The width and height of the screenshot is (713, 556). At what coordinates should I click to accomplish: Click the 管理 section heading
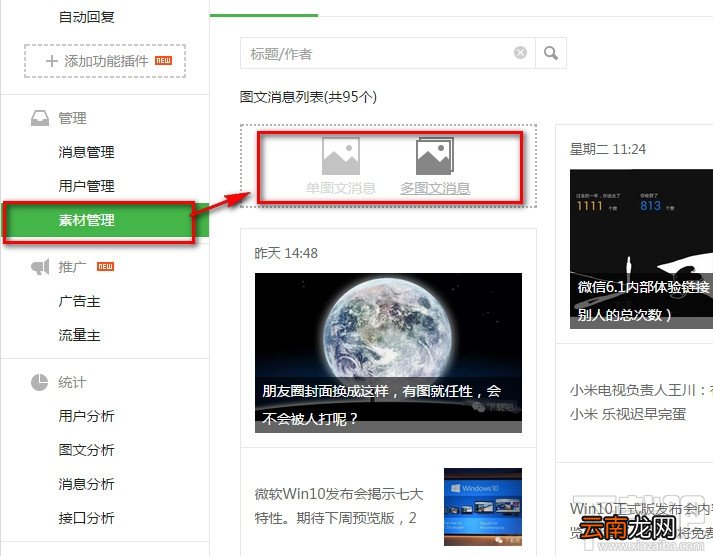click(x=72, y=118)
